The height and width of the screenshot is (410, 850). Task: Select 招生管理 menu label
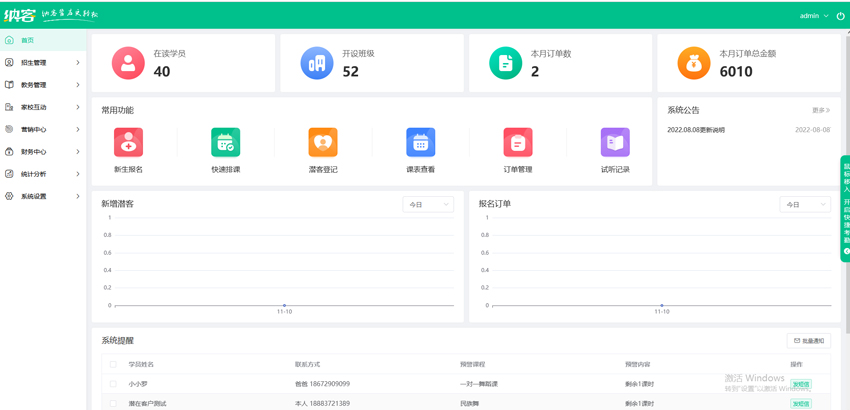point(34,63)
